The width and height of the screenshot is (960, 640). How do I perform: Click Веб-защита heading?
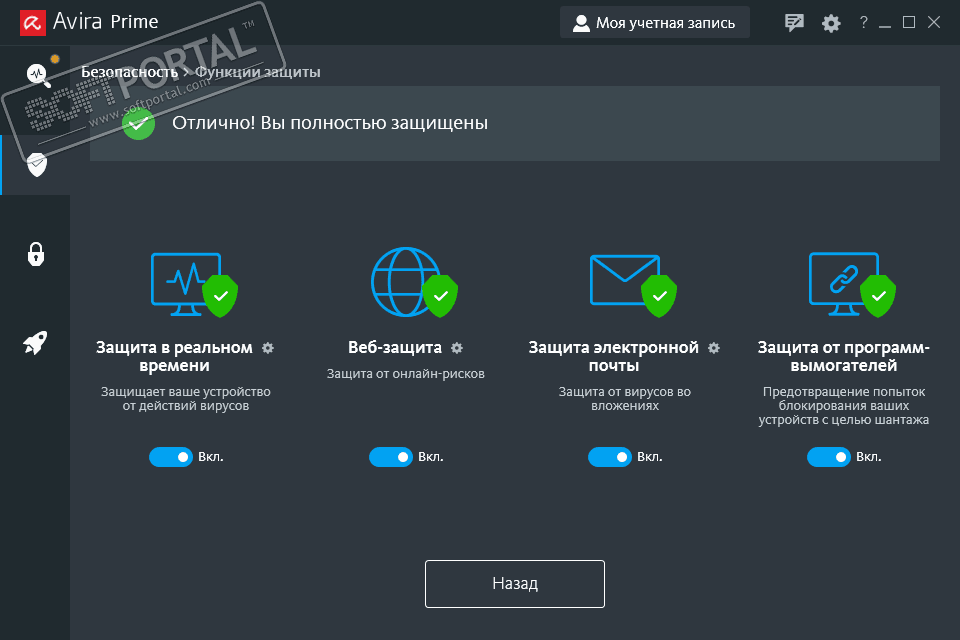[x=395, y=347]
